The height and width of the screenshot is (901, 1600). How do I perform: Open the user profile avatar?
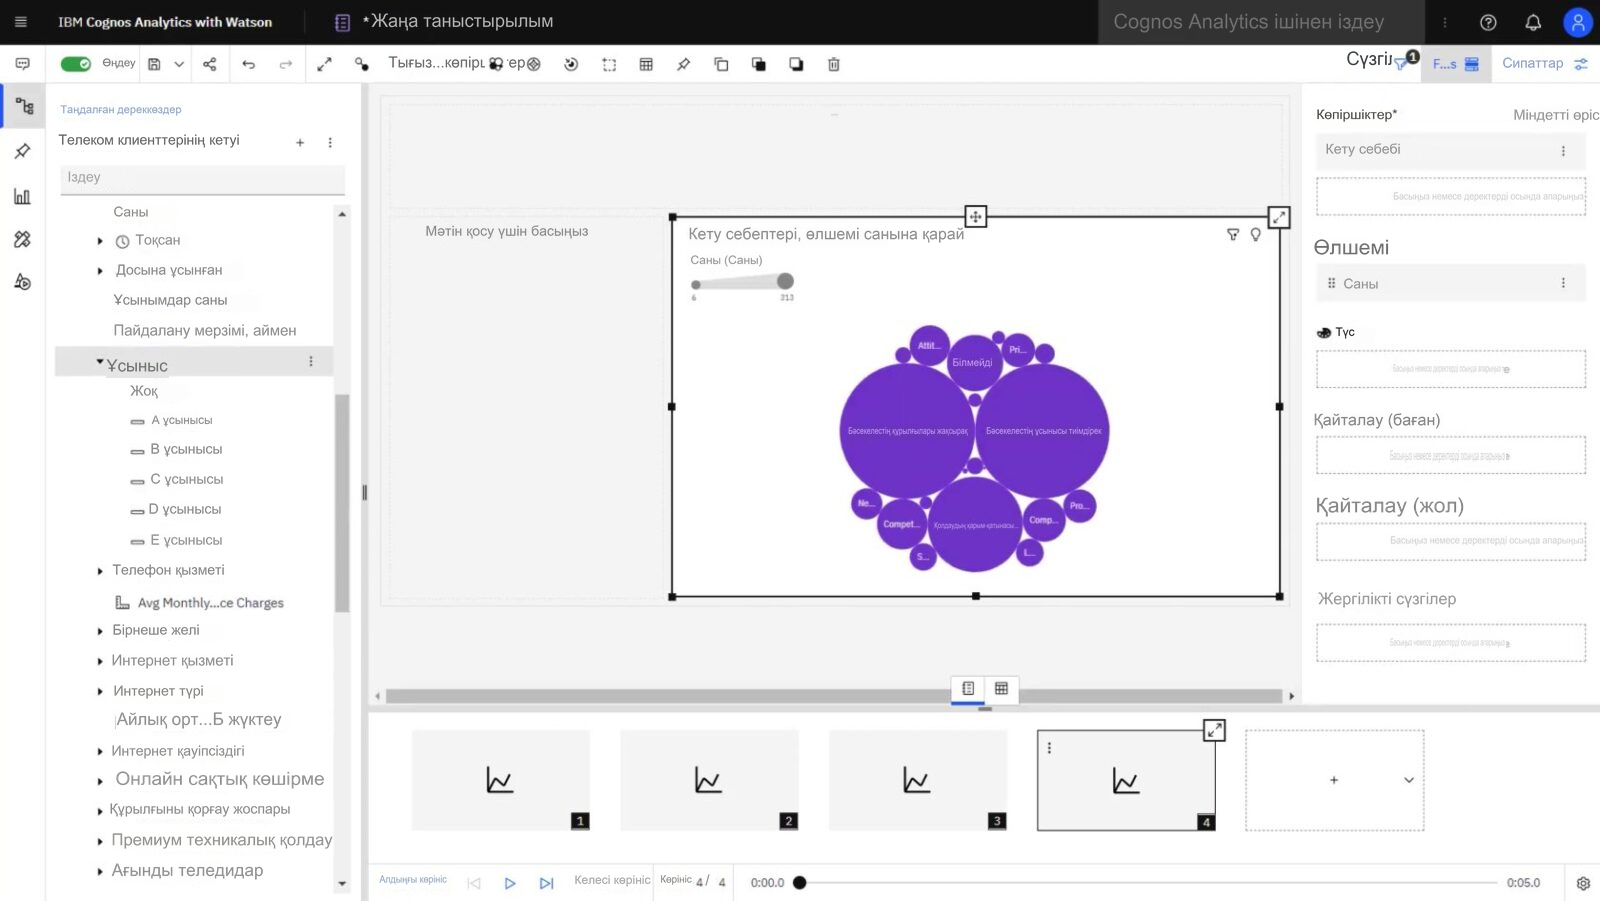(x=1578, y=22)
